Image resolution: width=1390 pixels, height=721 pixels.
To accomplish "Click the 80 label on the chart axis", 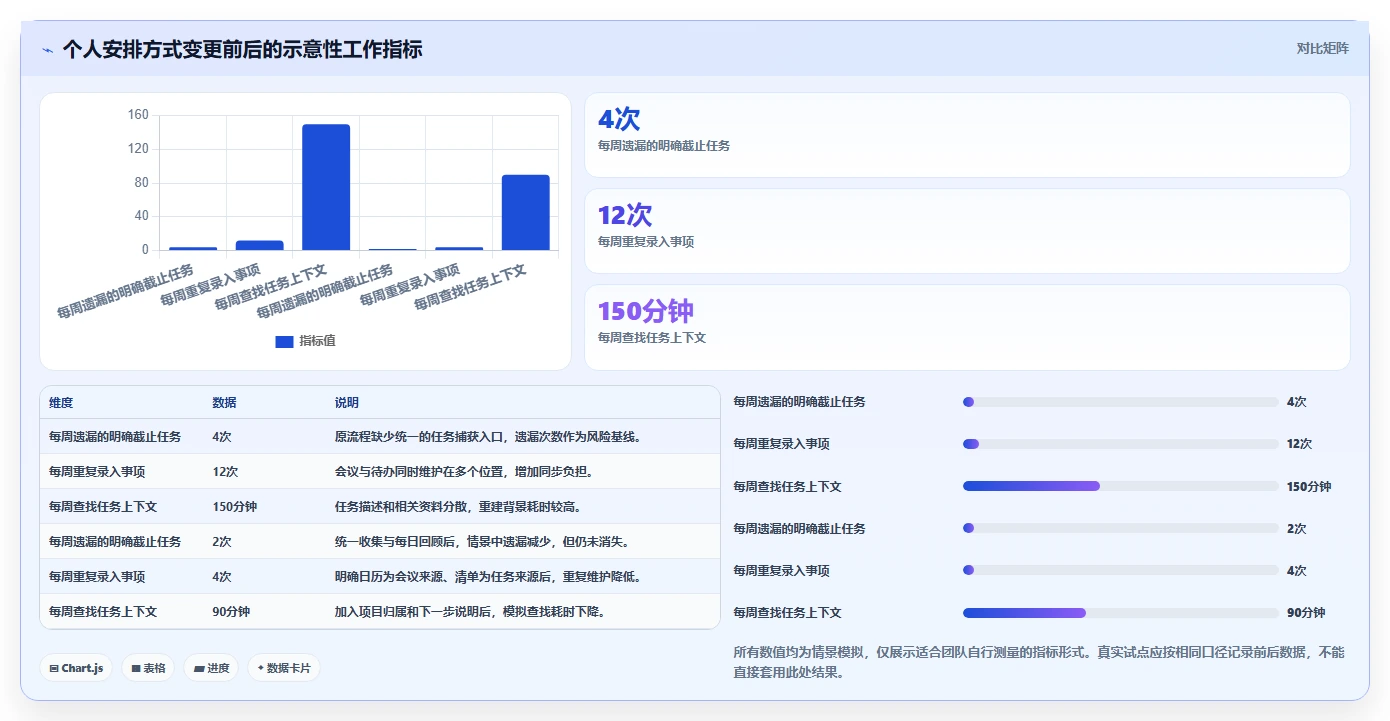I will pos(141,183).
